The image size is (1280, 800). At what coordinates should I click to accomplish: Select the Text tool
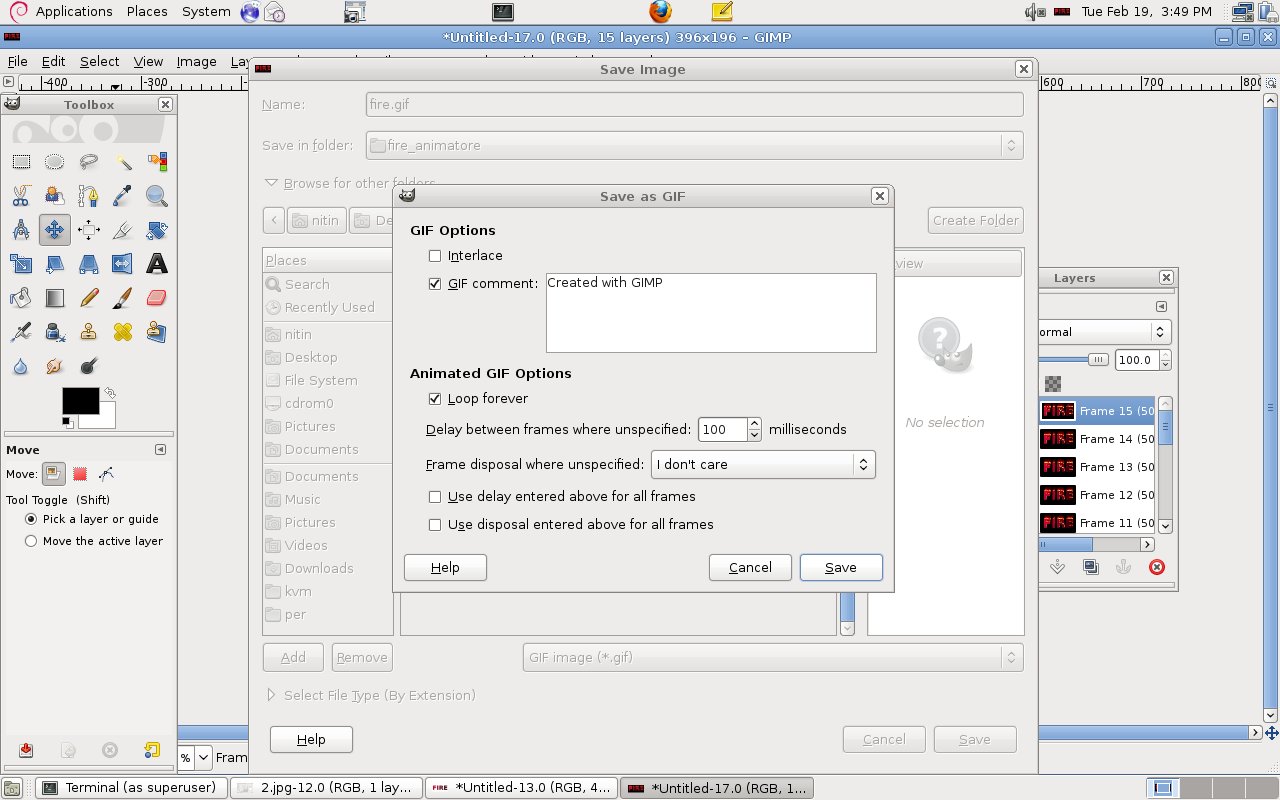[156, 263]
